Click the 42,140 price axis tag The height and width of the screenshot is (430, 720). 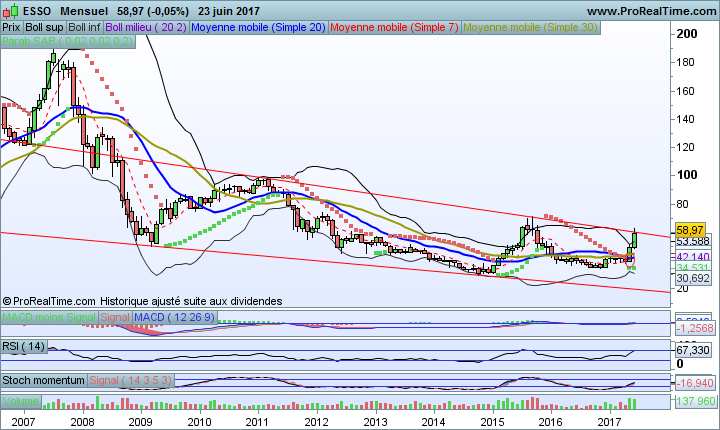coord(693,257)
